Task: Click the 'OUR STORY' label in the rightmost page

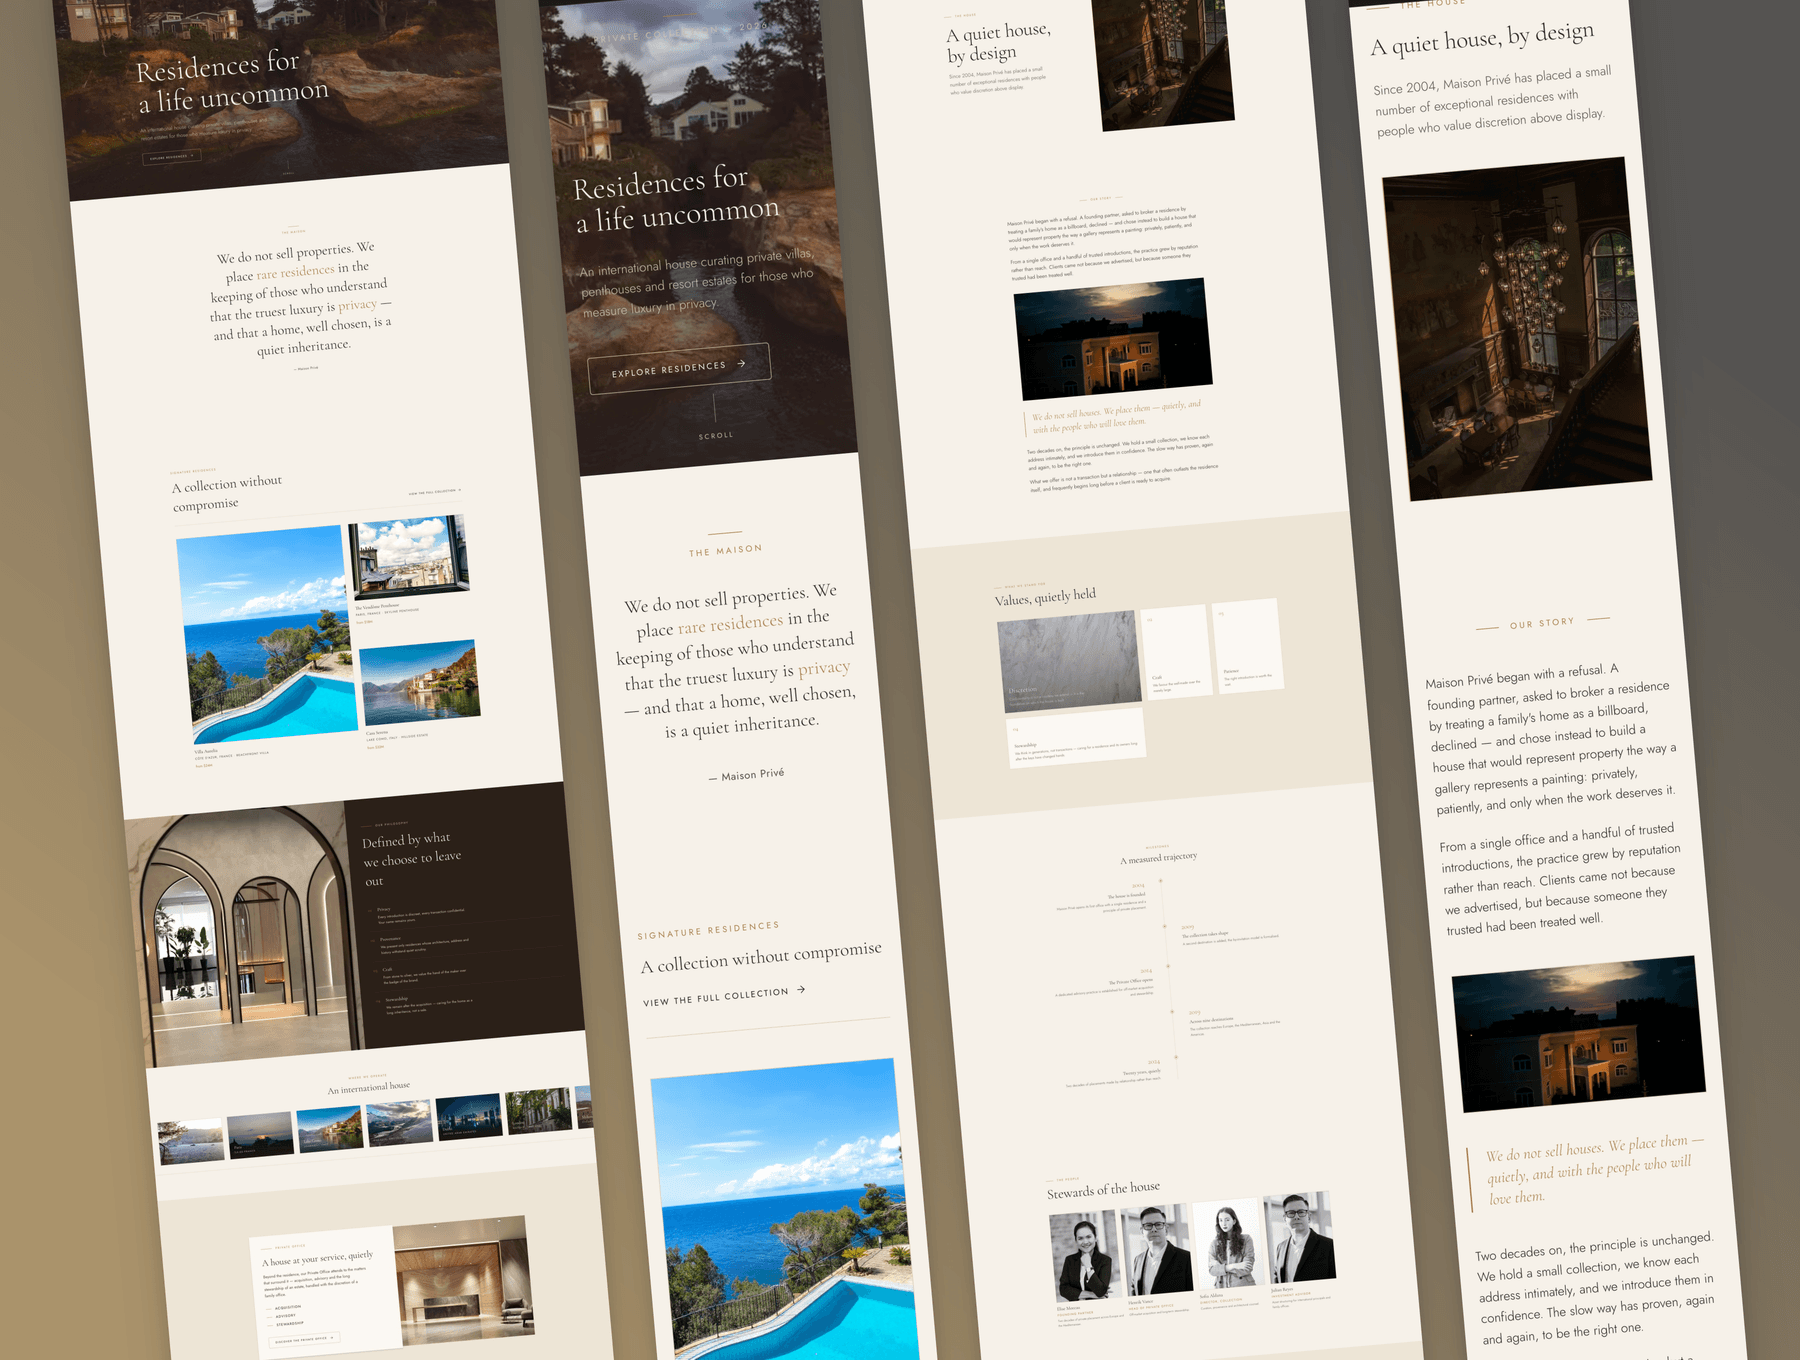Action: 1542,623
